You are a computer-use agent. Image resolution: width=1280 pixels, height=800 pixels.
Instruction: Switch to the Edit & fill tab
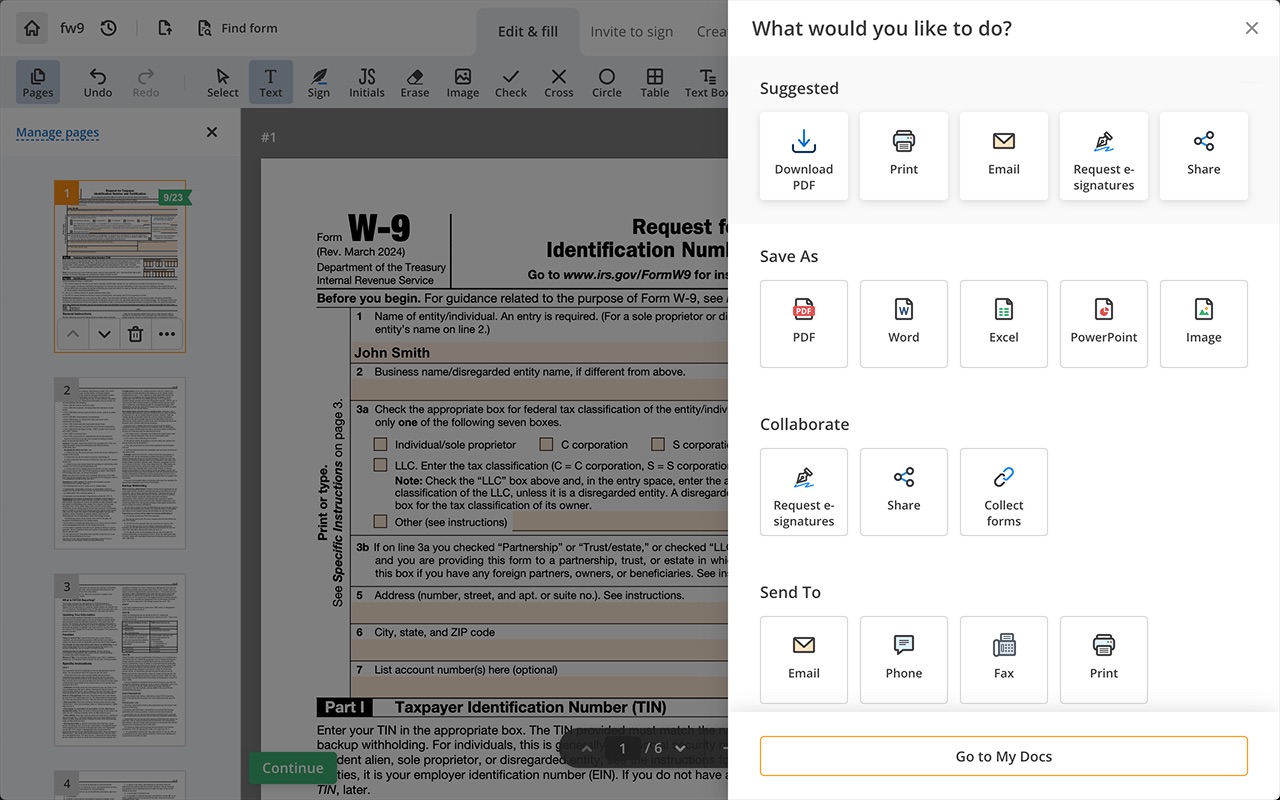tap(528, 31)
